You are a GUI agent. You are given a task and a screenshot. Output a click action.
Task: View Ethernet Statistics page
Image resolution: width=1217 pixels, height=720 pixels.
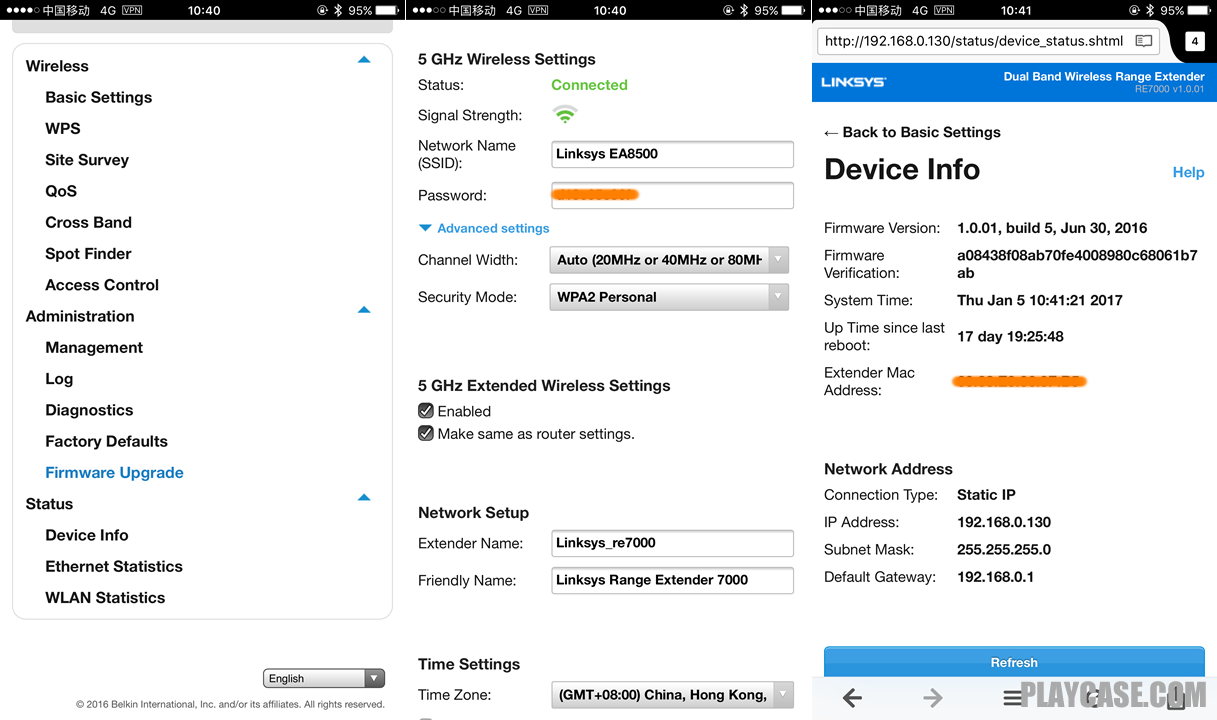tap(114, 566)
